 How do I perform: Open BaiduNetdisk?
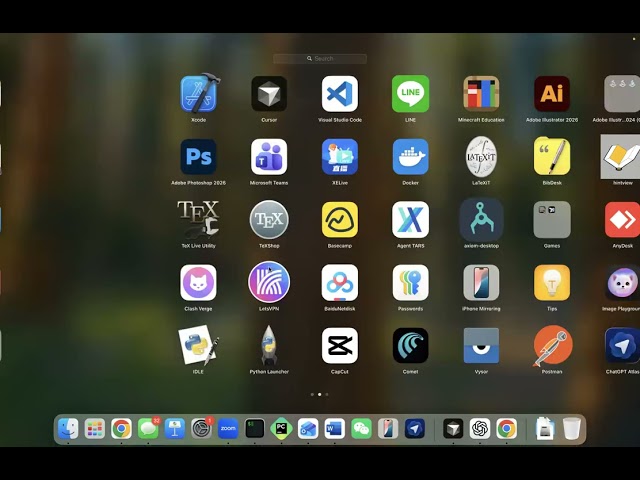click(x=340, y=282)
